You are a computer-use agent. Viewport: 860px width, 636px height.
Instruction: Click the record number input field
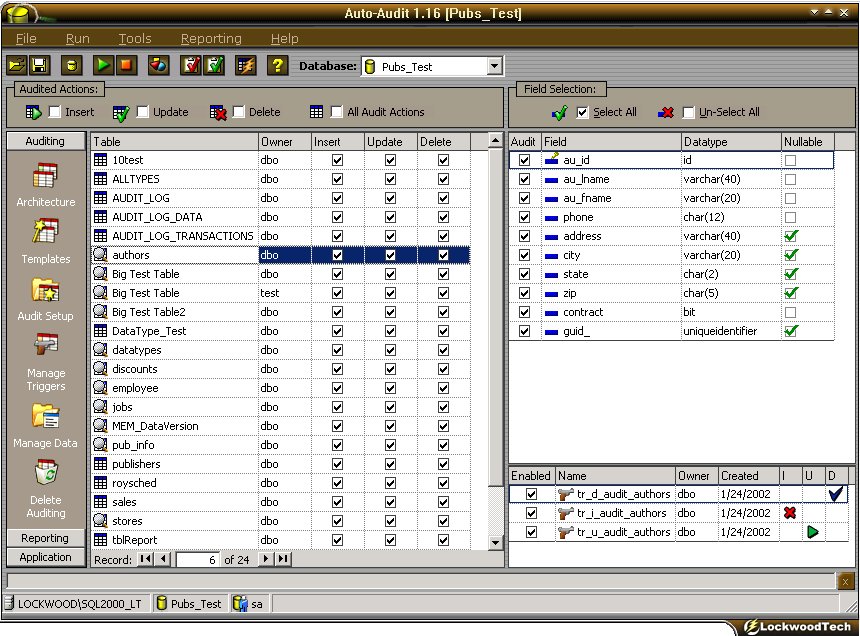197,559
